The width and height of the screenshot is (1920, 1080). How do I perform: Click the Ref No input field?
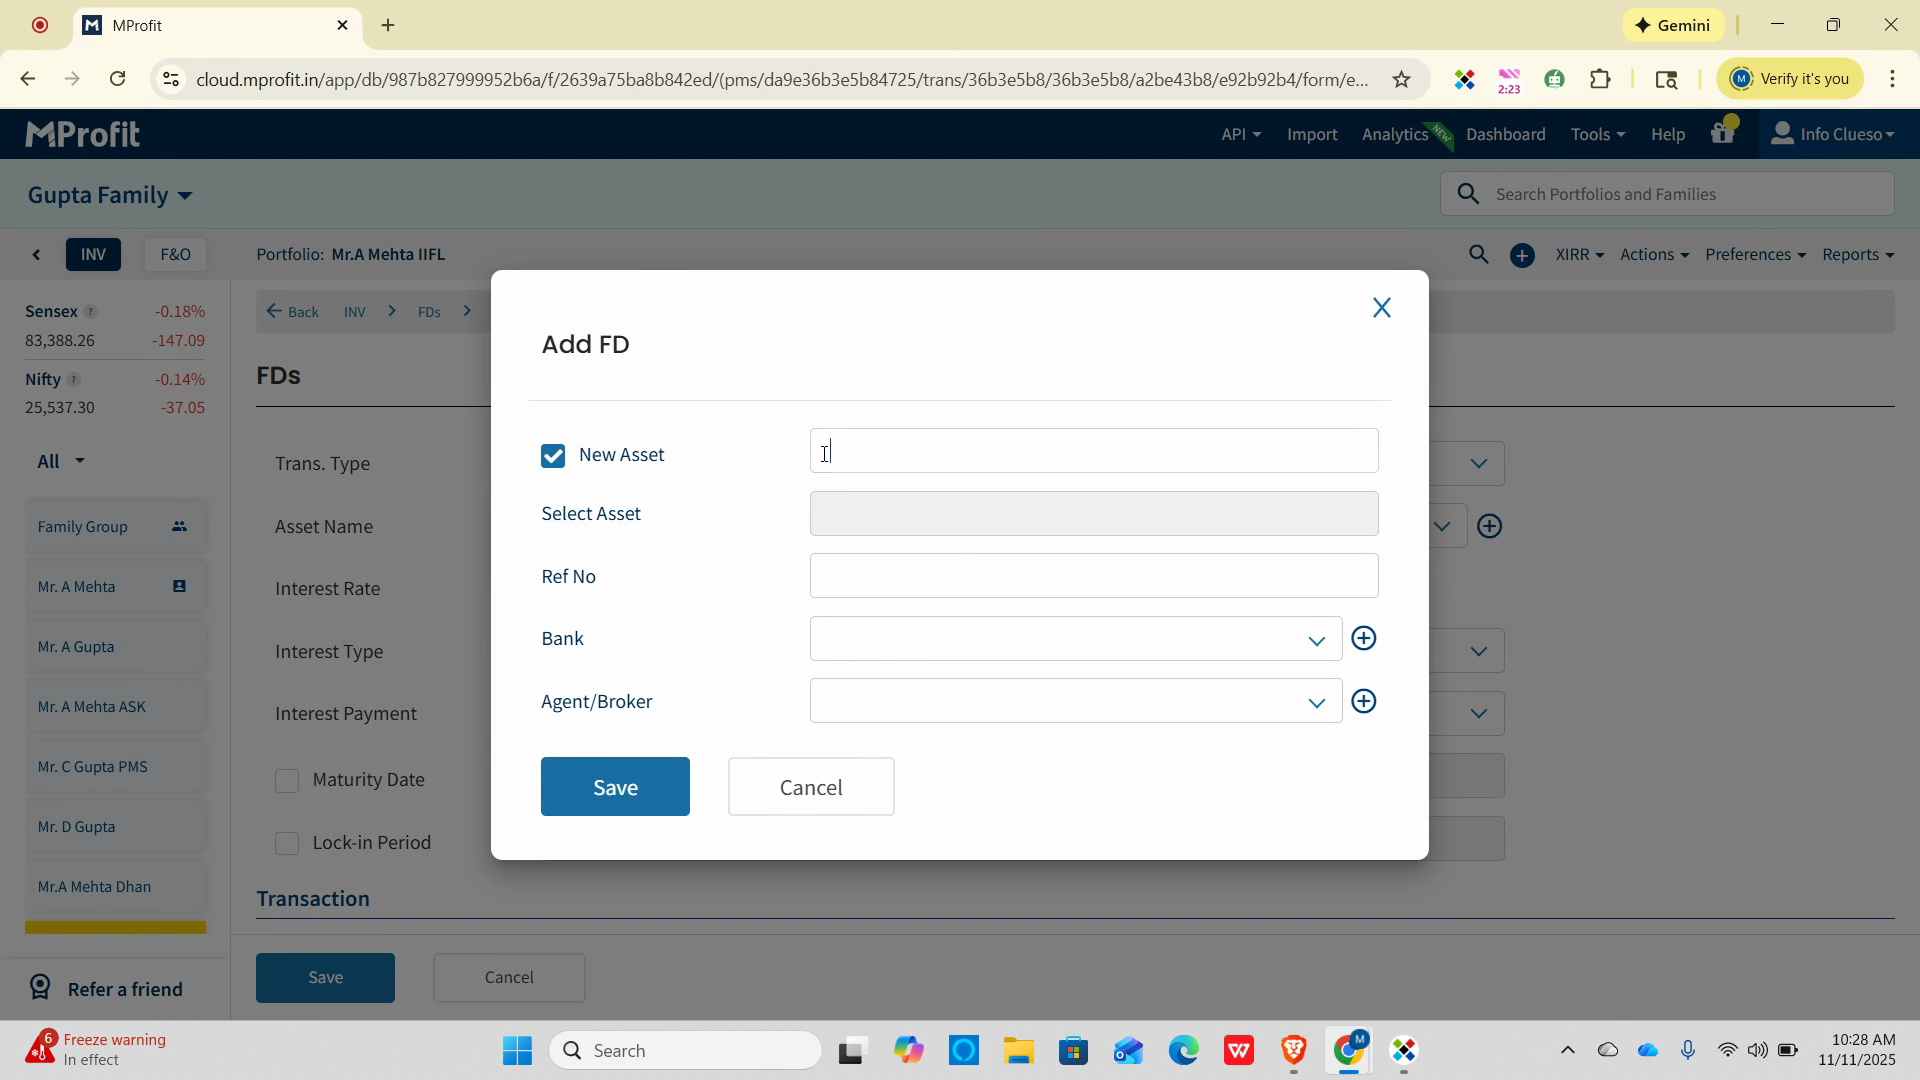tap(1093, 576)
